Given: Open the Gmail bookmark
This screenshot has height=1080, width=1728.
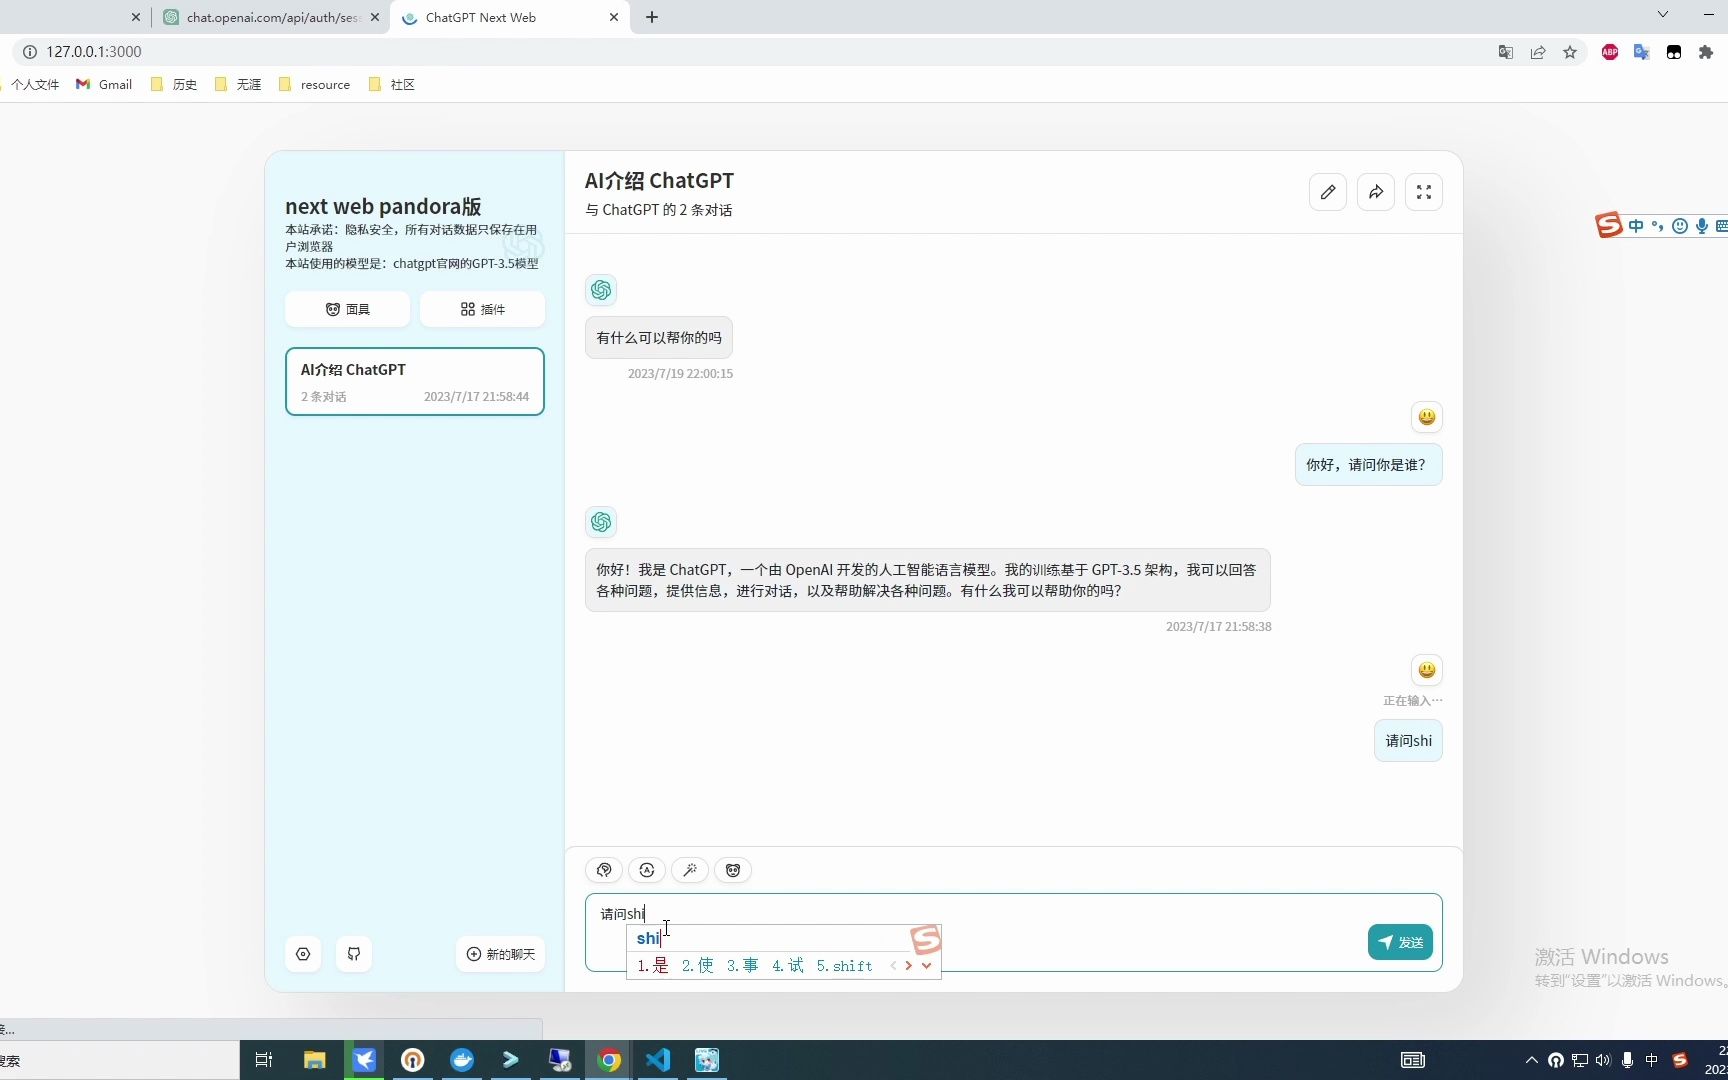Looking at the screenshot, I should (x=104, y=85).
